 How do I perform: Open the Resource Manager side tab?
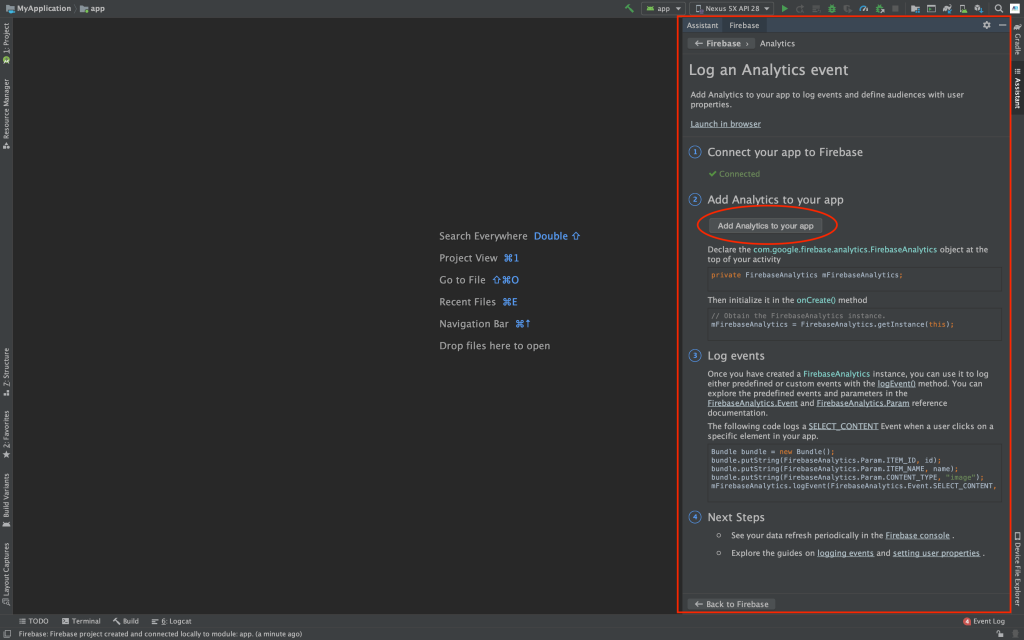coord(7,114)
